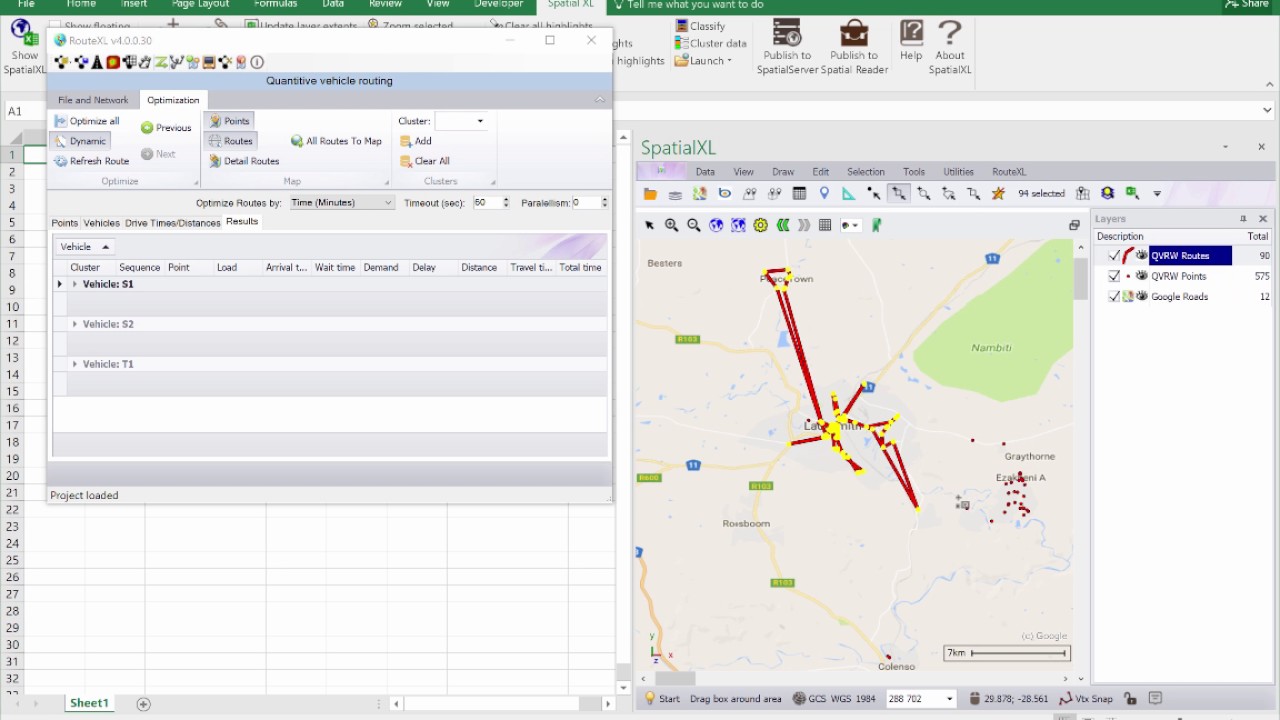Go to previous map extent green arrows
Viewport: 1280px width, 720px height.
783,225
